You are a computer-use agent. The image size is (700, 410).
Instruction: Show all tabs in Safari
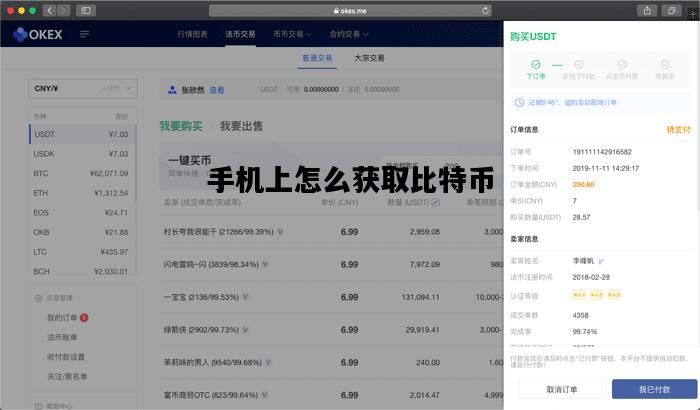coord(671,11)
